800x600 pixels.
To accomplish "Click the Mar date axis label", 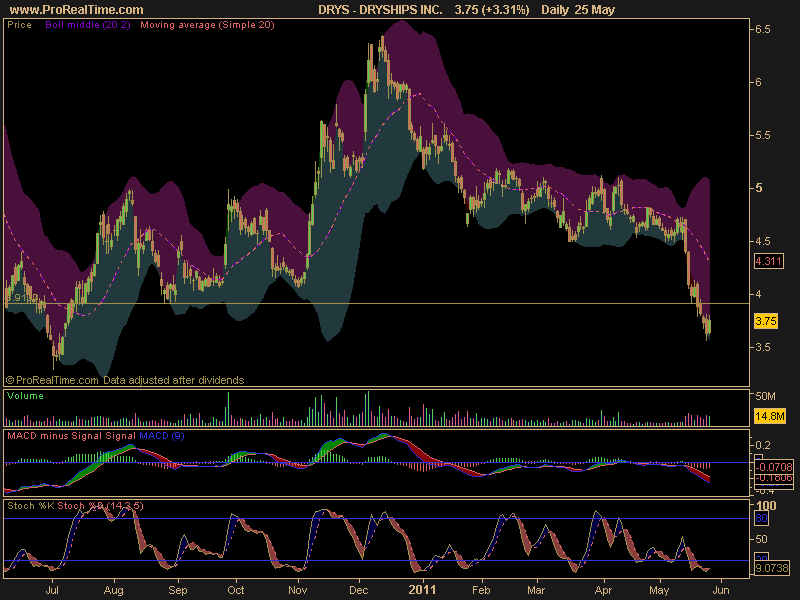I will (x=536, y=590).
